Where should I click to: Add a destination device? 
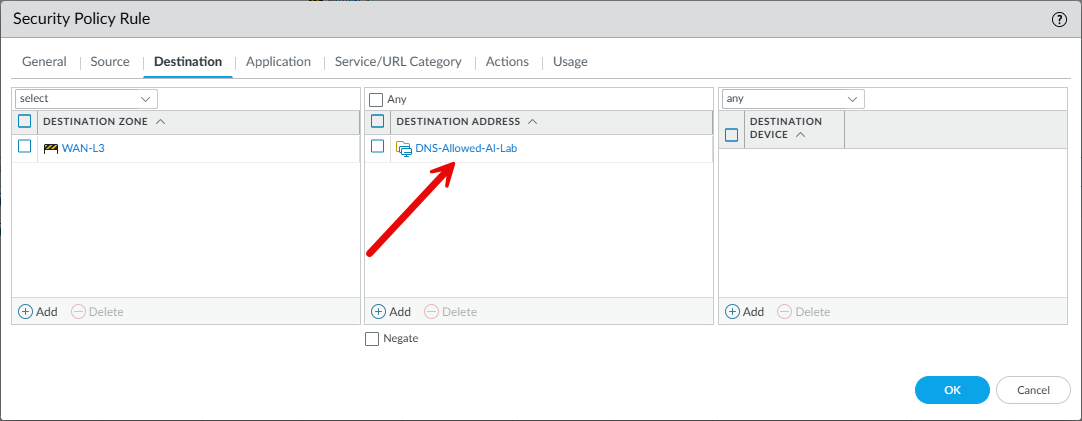click(745, 312)
